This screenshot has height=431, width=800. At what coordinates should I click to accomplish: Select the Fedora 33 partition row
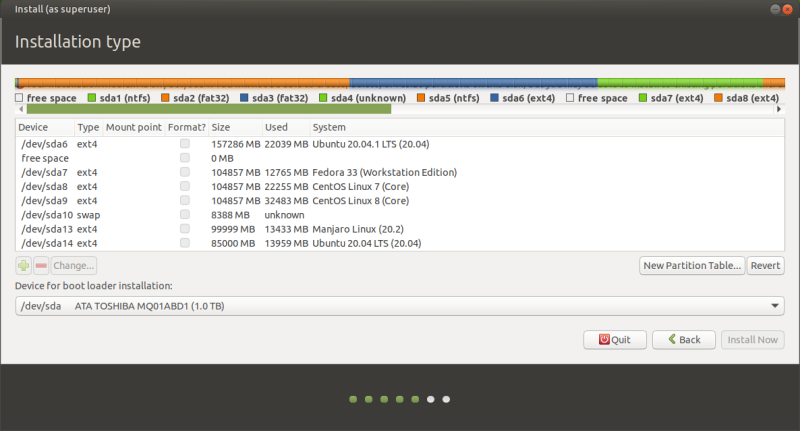click(x=400, y=172)
